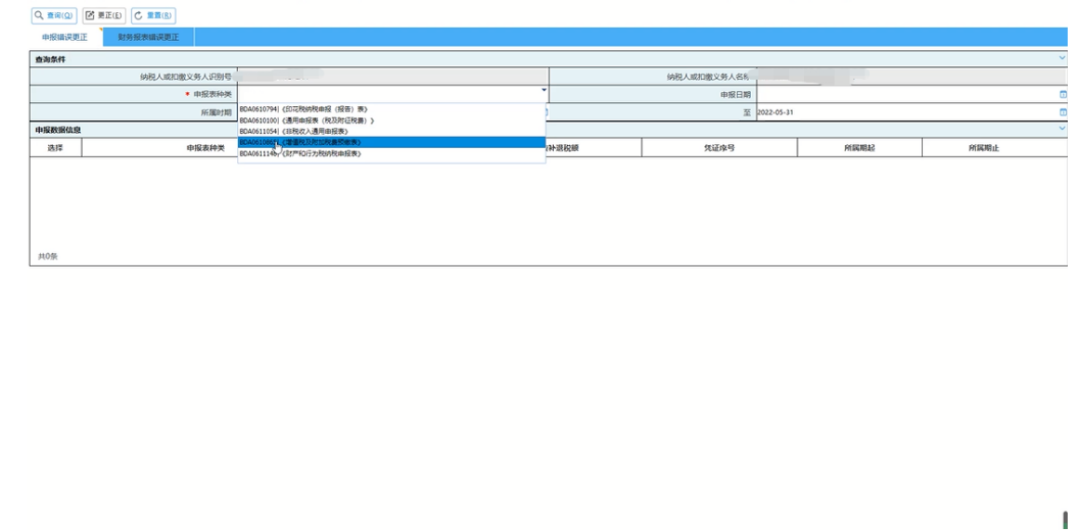Viewport: 1080px width, 530px height.
Task: Switch to the 申报错误更正 tab
Action: [x=65, y=37]
